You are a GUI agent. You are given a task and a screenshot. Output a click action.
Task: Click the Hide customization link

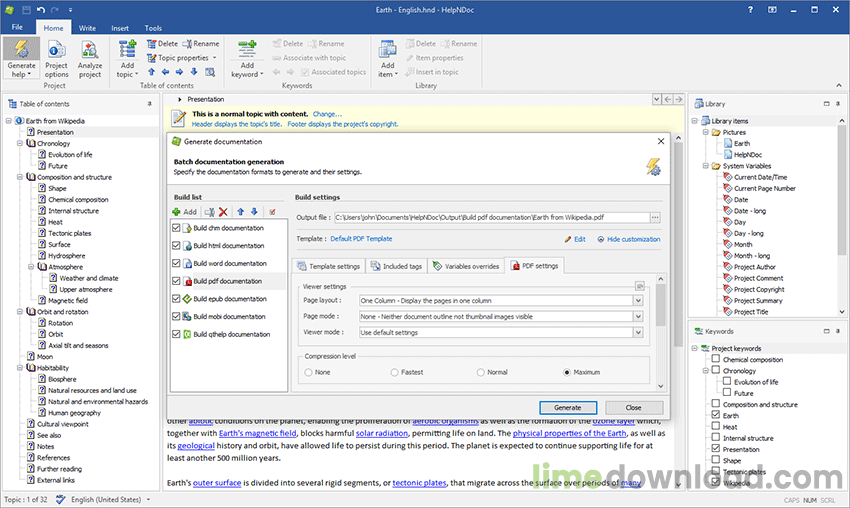(x=633, y=240)
